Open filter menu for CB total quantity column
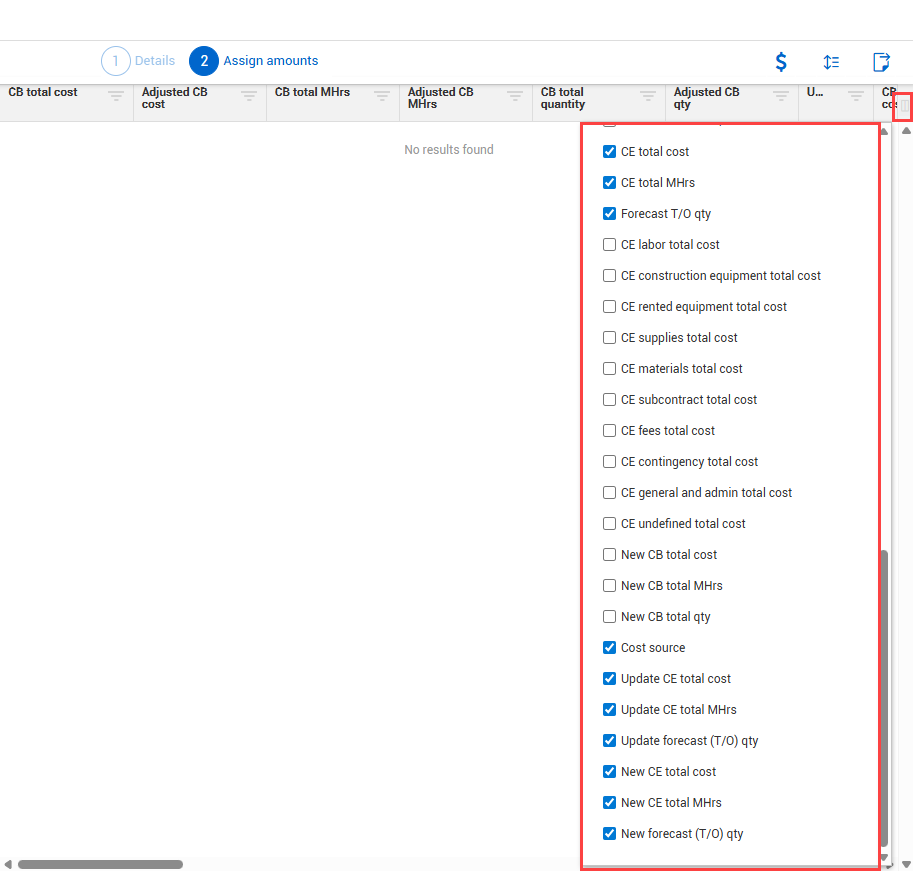 coord(648,96)
